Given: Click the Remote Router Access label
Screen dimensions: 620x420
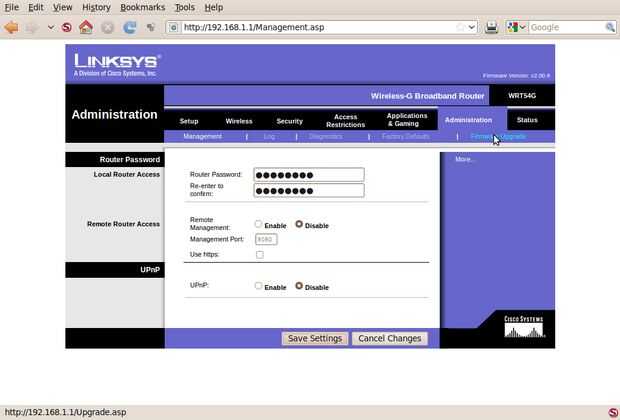Looking at the screenshot, I should pyautogui.click(x=123, y=224).
